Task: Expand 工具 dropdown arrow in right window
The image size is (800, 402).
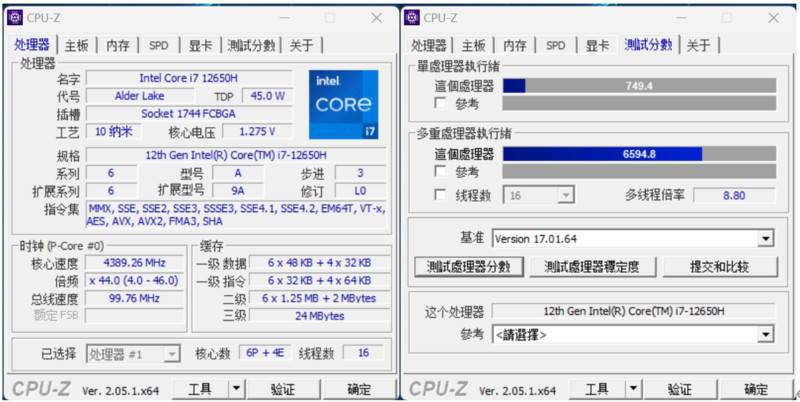Action: (632, 389)
